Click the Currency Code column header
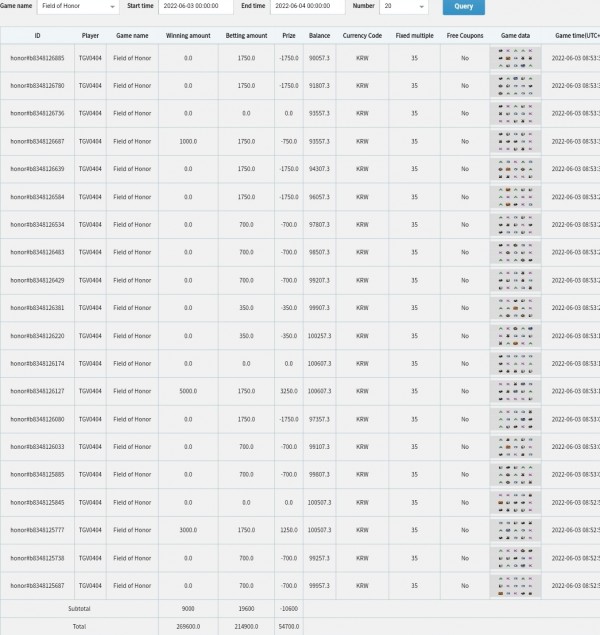This screenshot has height=635, width=600. pyautogui.click(x=362, y=36)
